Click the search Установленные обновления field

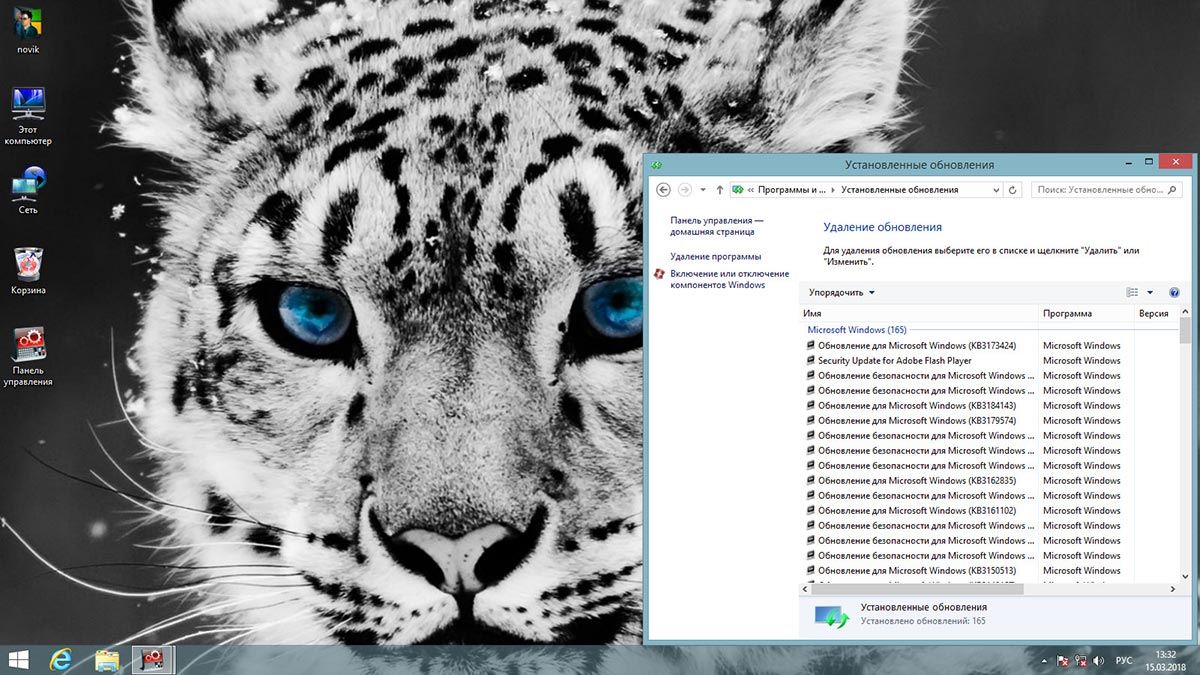pyautogui.click(x=1100, y=189)
